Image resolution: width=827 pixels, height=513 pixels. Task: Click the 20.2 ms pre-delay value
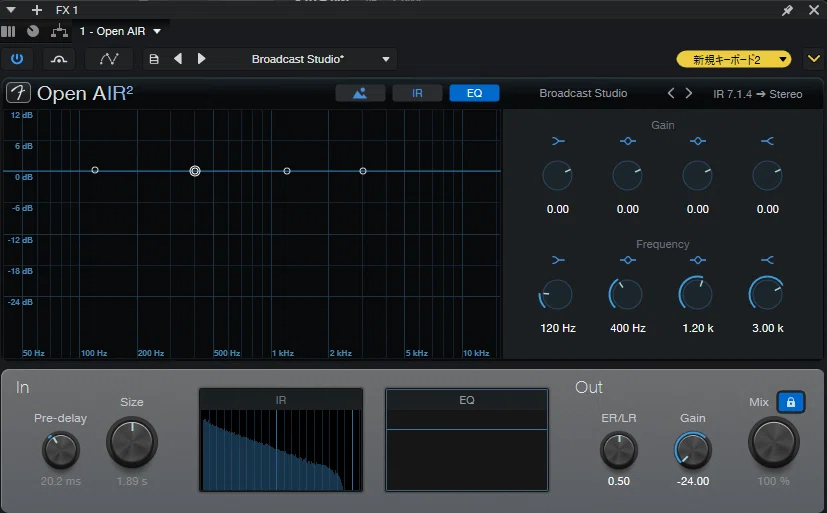(x=61, y=481)
